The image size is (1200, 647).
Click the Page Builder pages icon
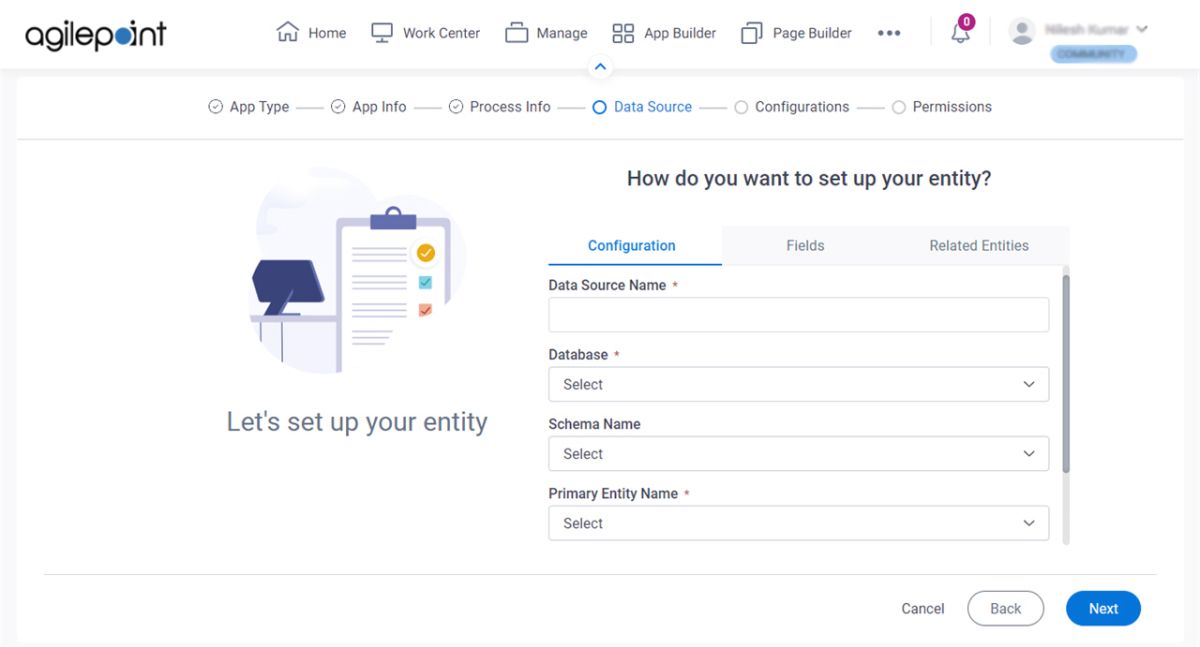point(752,33)
